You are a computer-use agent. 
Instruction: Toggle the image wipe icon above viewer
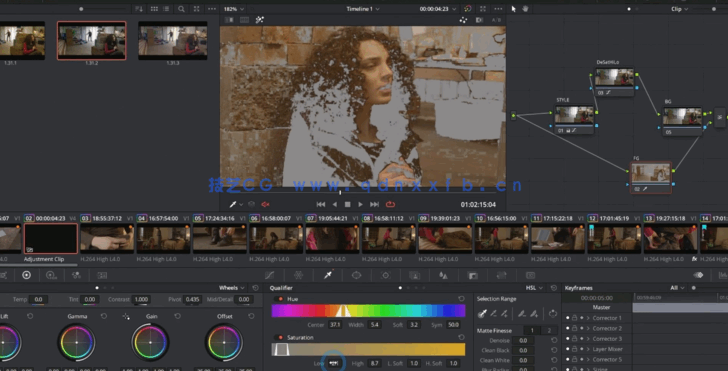229,20
